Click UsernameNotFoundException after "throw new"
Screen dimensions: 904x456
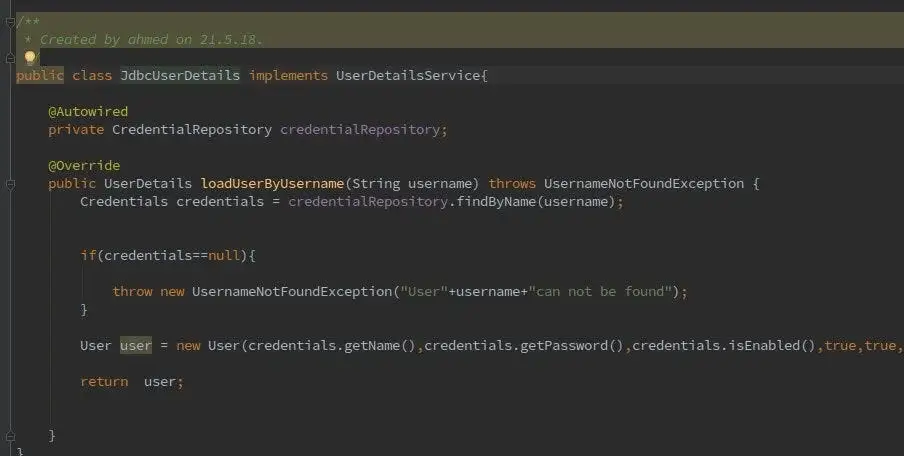[292, 292]
